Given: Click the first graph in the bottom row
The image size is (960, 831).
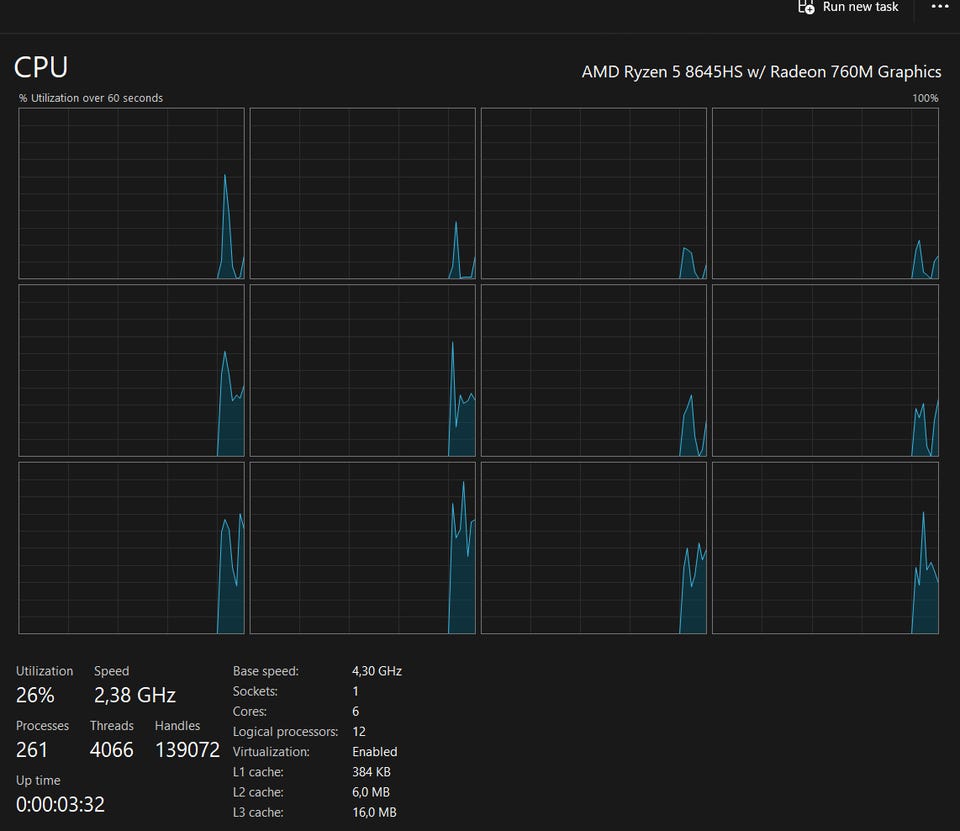Looking at the screenshot, I should point(131,547).
